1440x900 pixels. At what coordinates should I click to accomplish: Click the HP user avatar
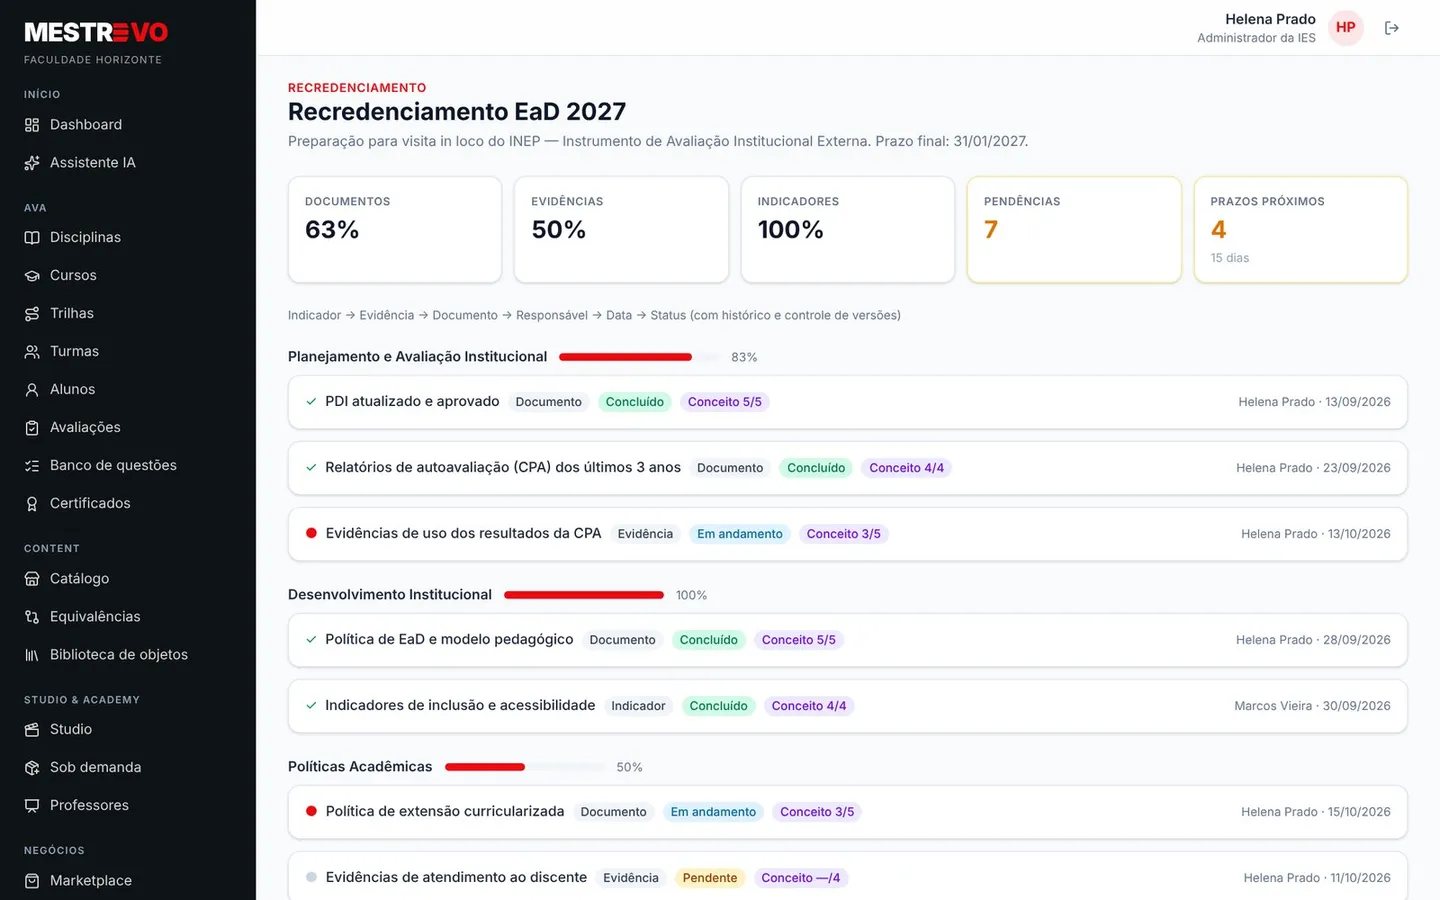click(1346, 28)
